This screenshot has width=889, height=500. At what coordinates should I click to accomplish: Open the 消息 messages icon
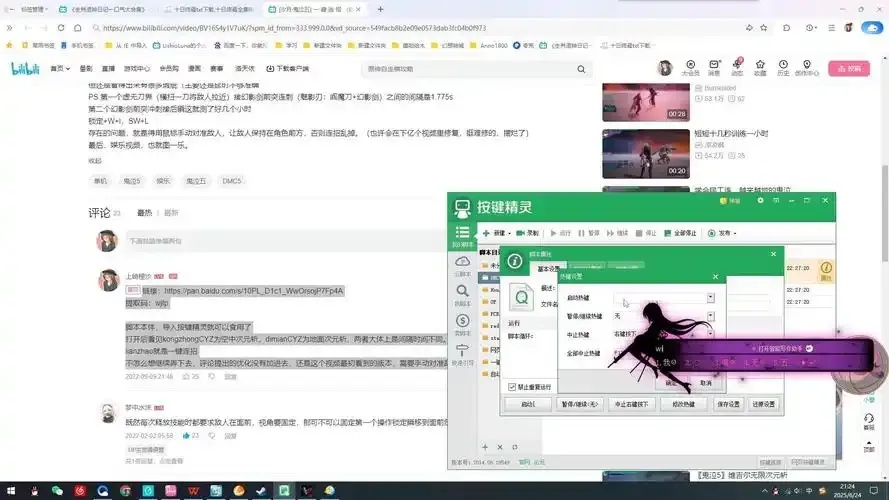[x=714, y=68]
